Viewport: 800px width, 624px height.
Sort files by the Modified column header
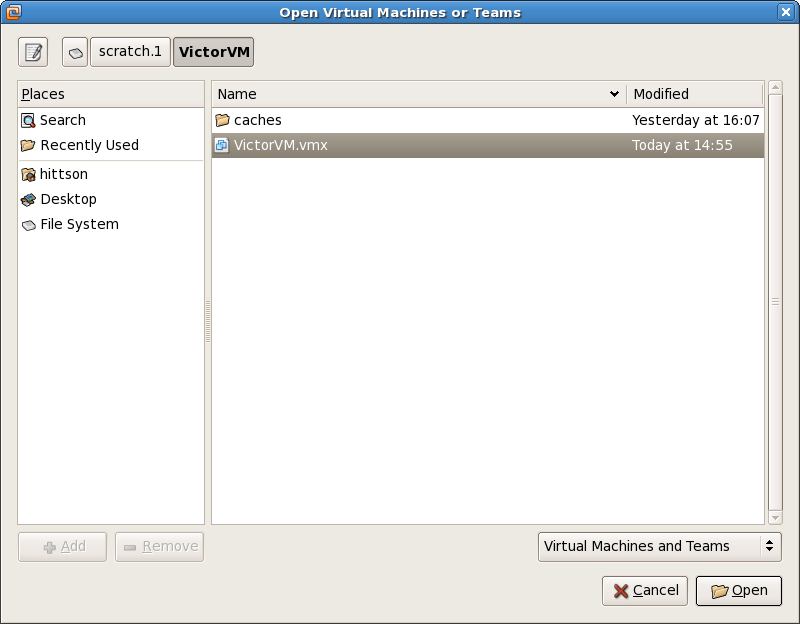pos(694,93)
